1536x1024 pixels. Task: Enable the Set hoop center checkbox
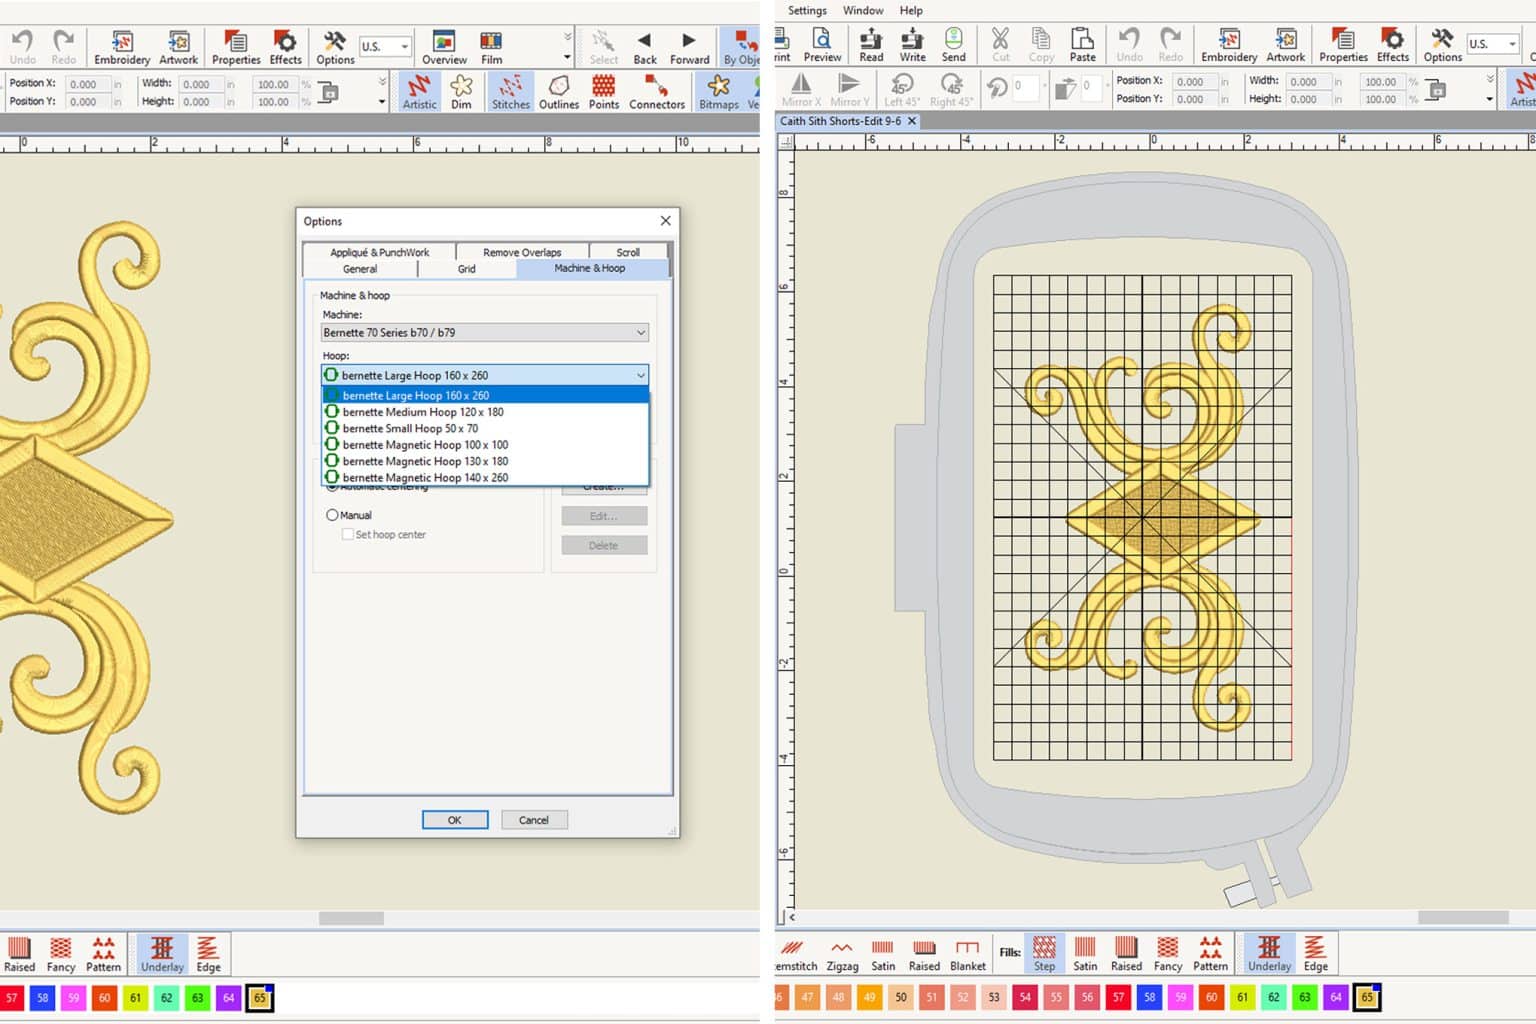point(347,534)
